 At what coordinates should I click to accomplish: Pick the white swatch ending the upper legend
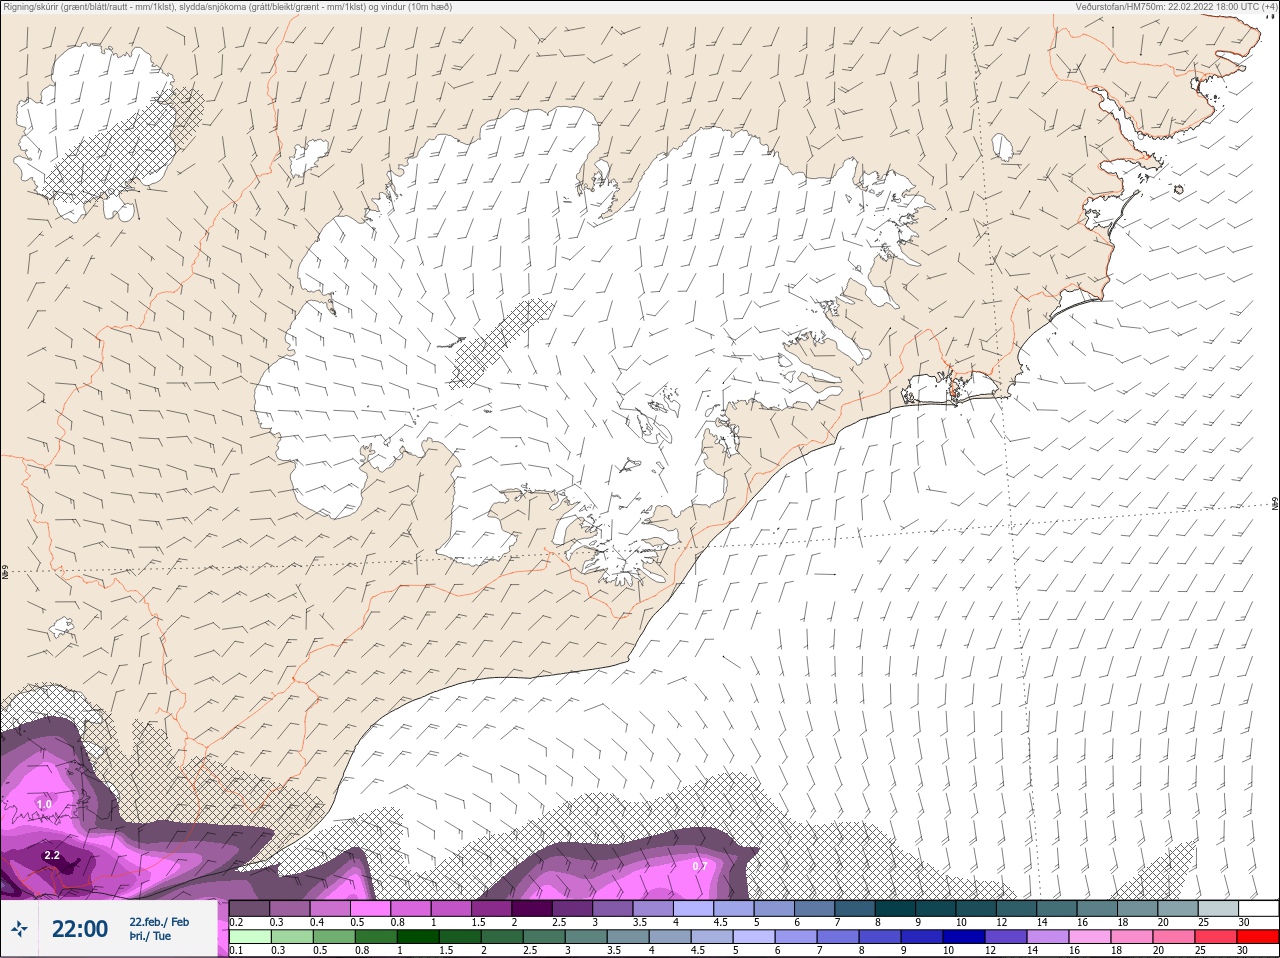point(1257,909)
